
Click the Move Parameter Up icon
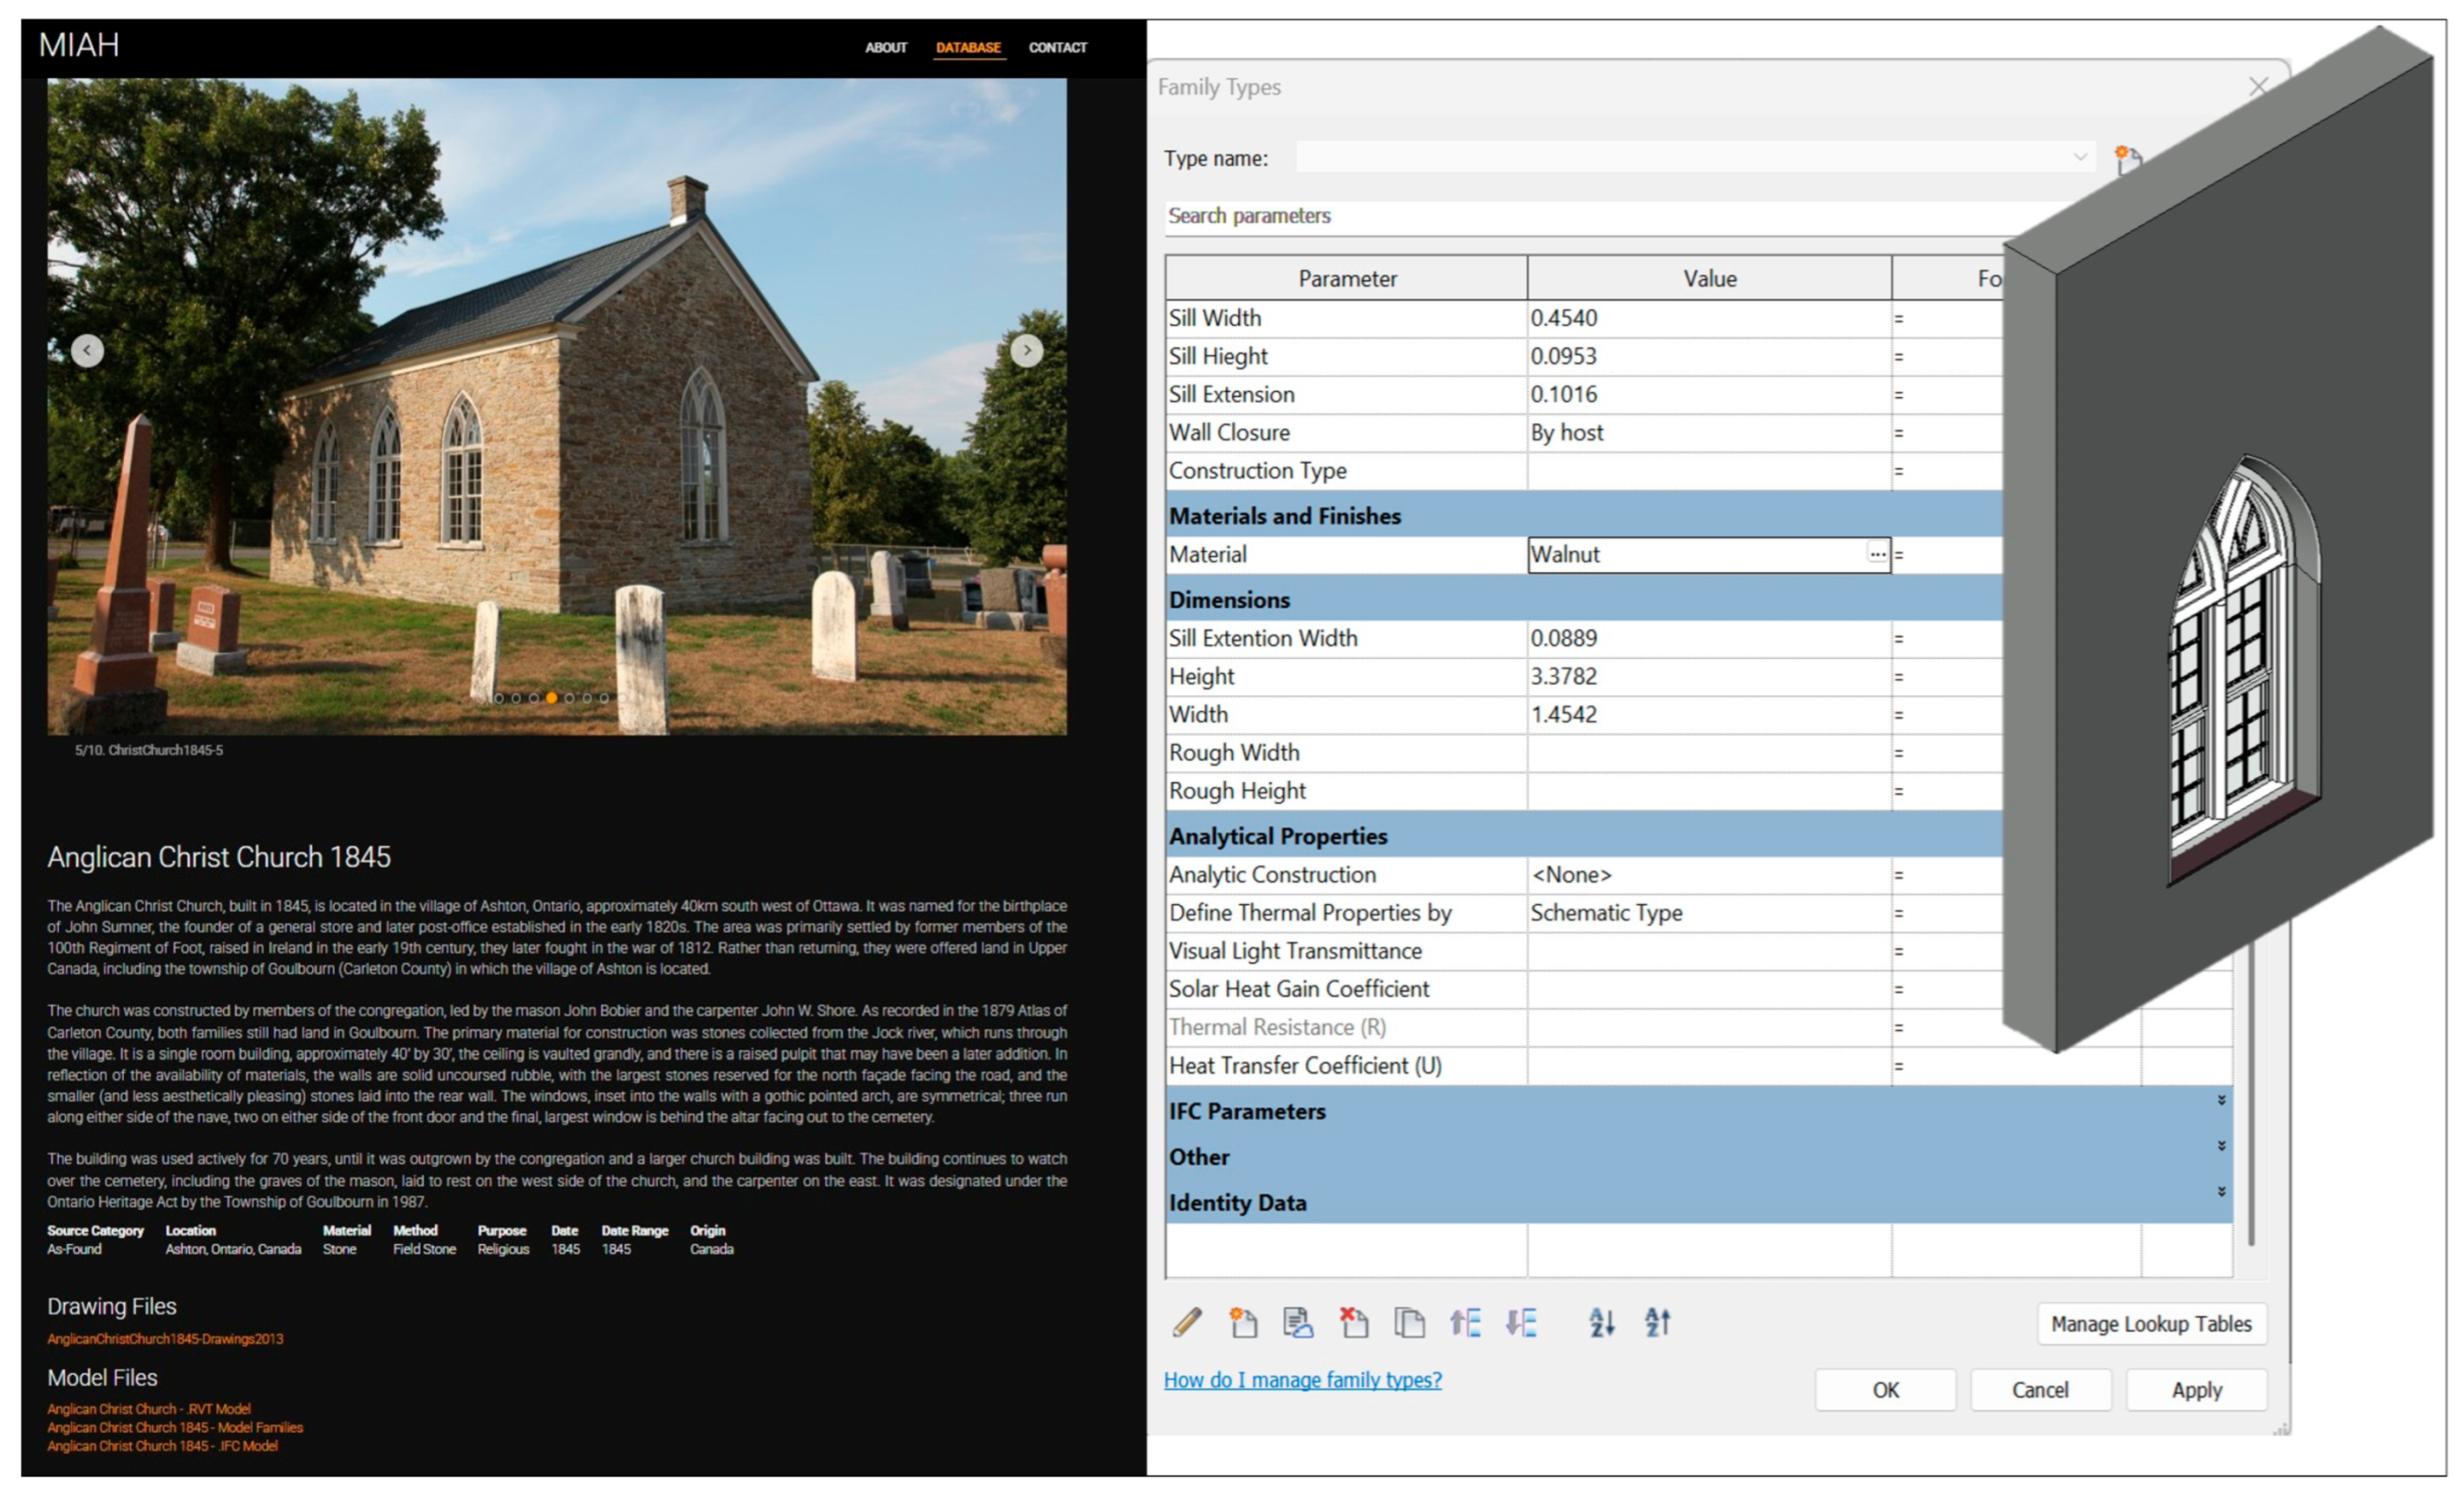(x=1465, y=1322)
